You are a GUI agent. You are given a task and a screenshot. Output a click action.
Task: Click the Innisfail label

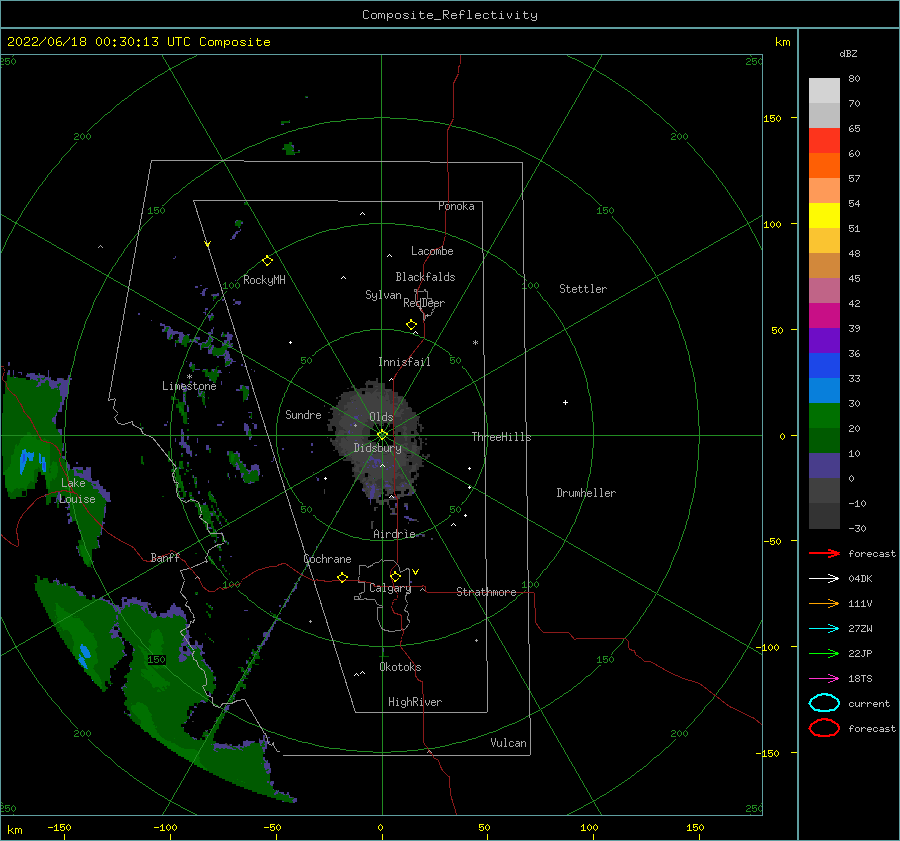(x=404, y=362)
